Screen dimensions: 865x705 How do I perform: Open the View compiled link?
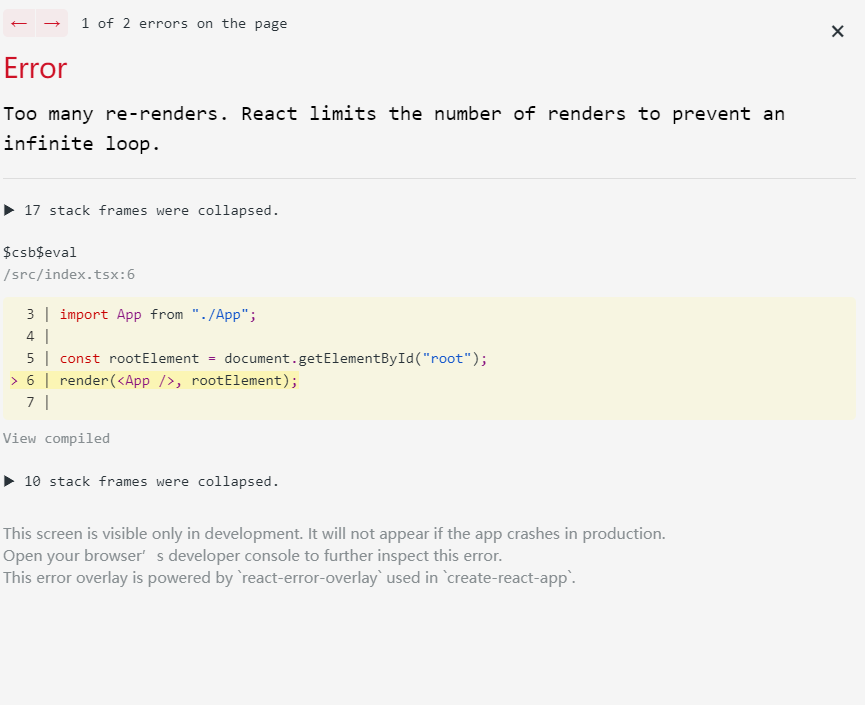click(x=56, y=439)
